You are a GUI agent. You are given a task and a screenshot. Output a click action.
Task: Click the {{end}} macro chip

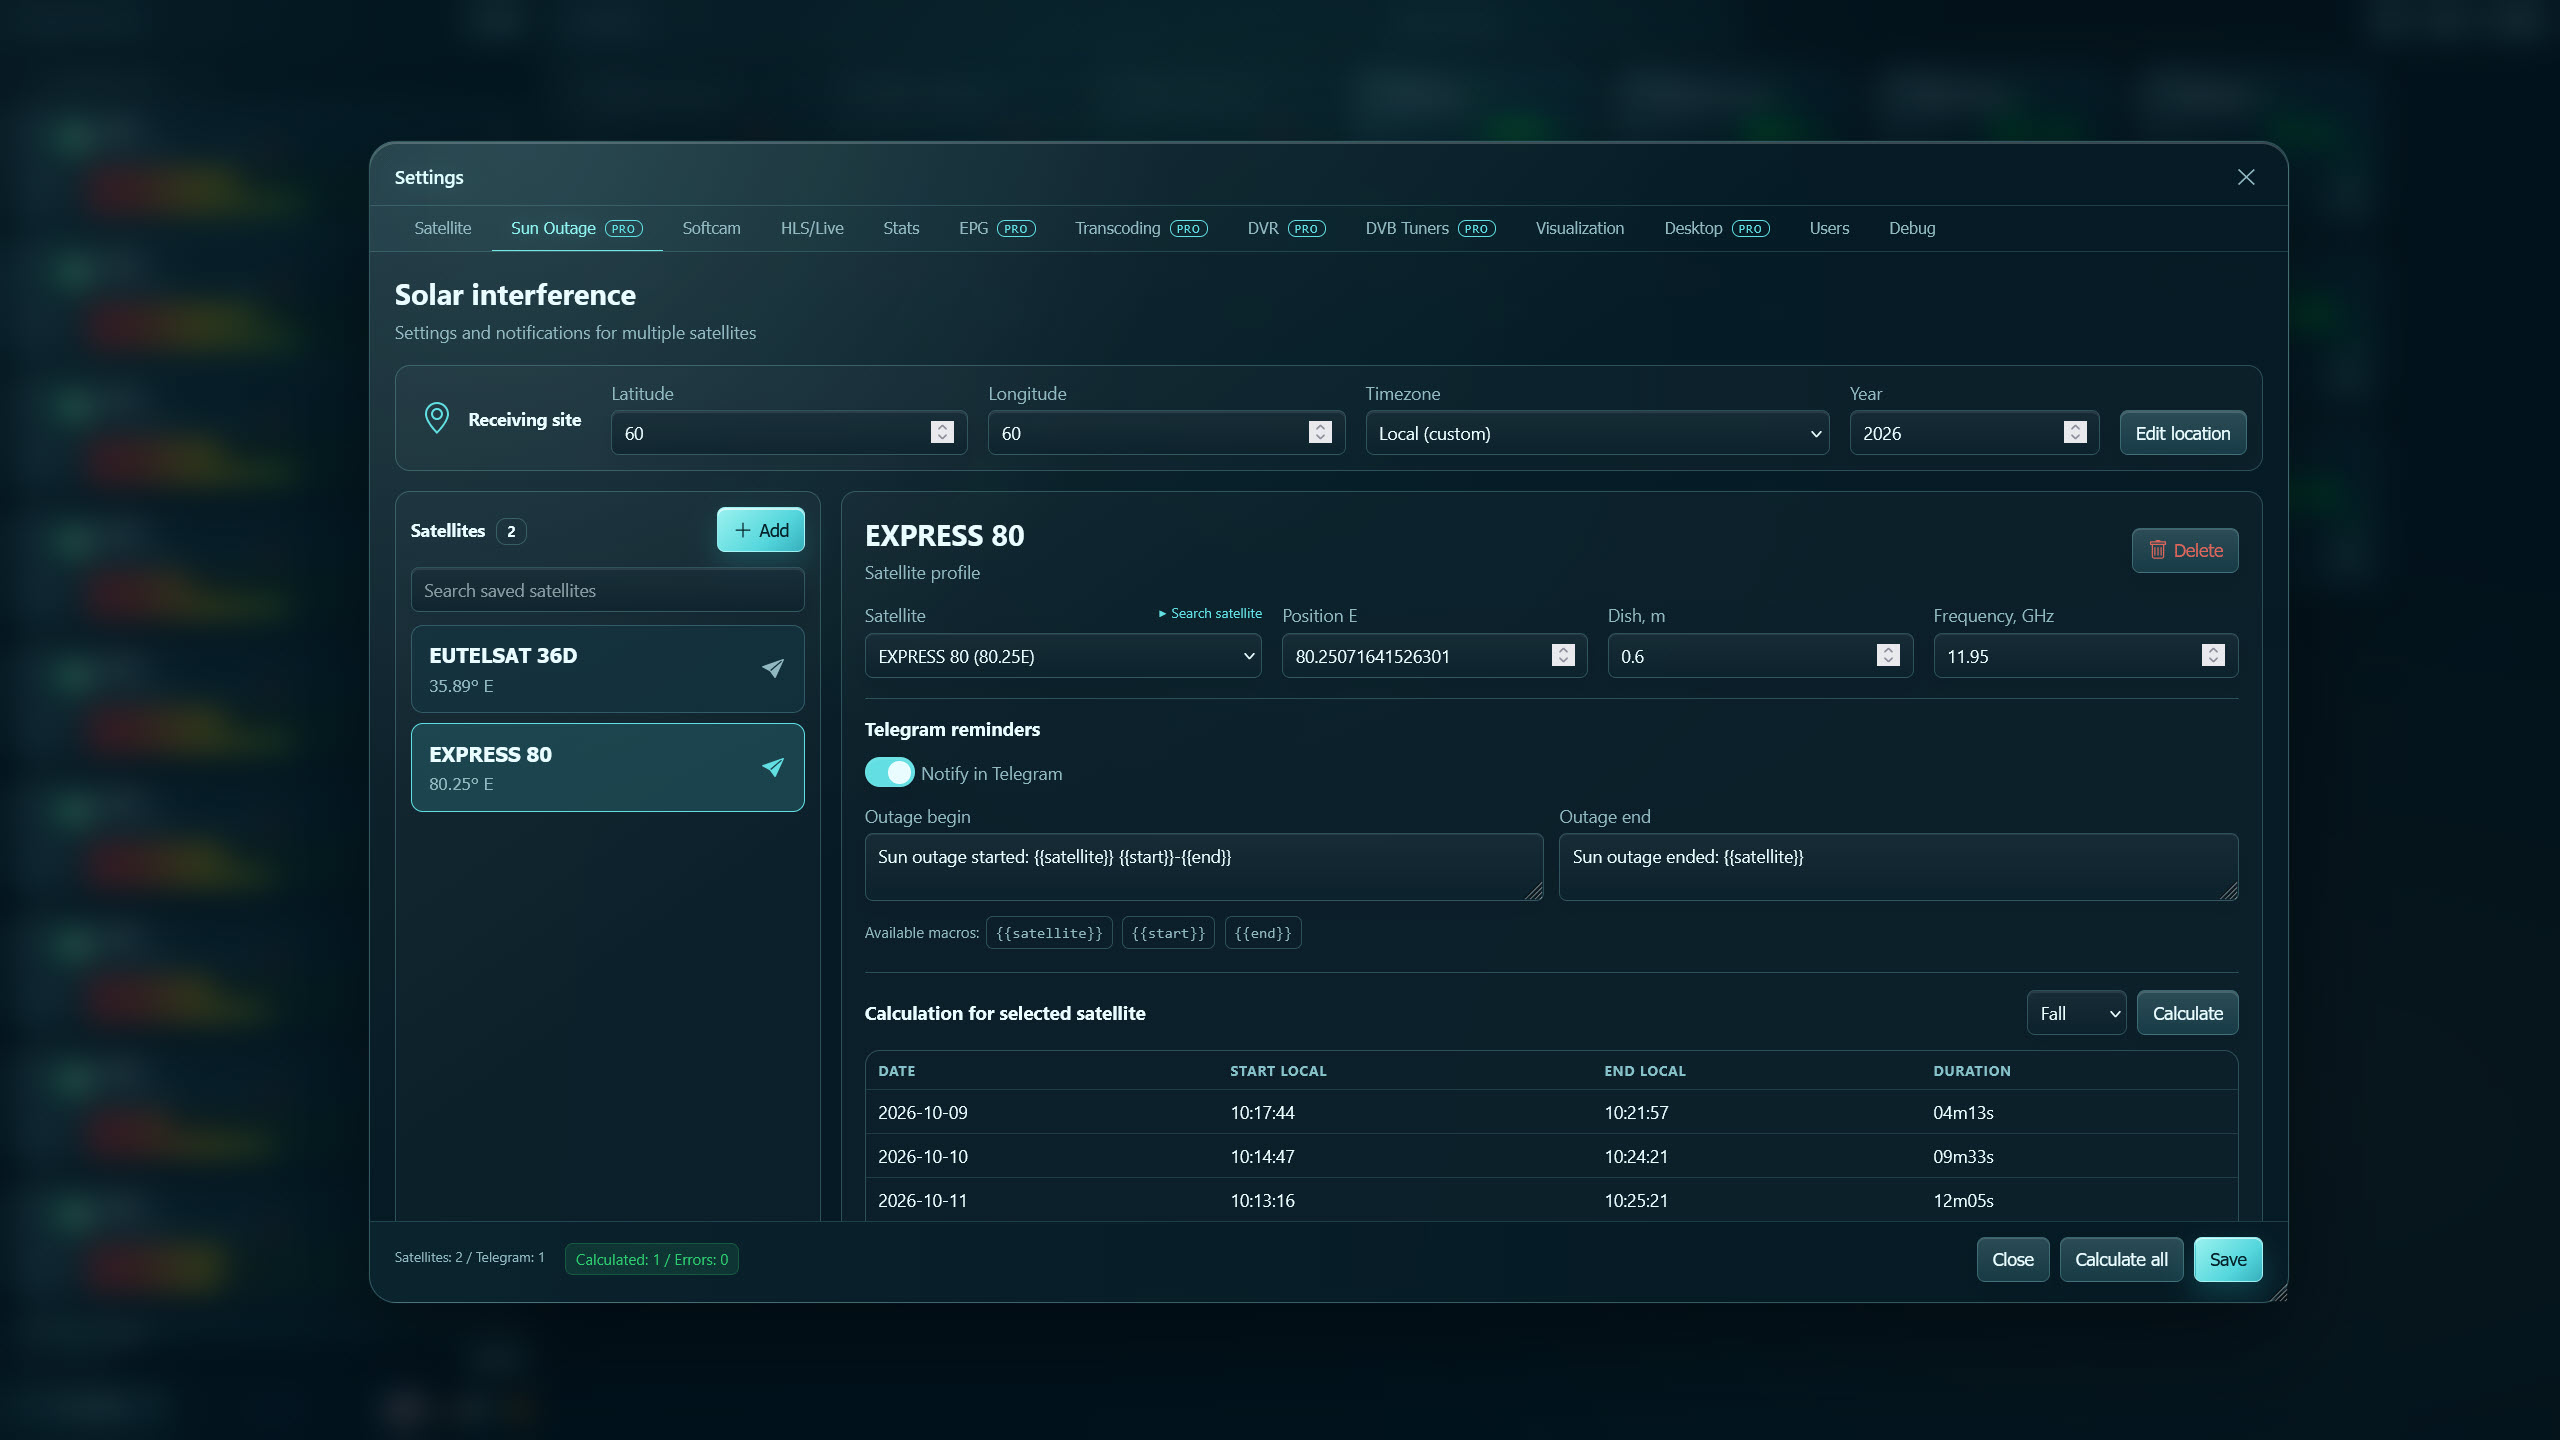[x=1263, y=933]
